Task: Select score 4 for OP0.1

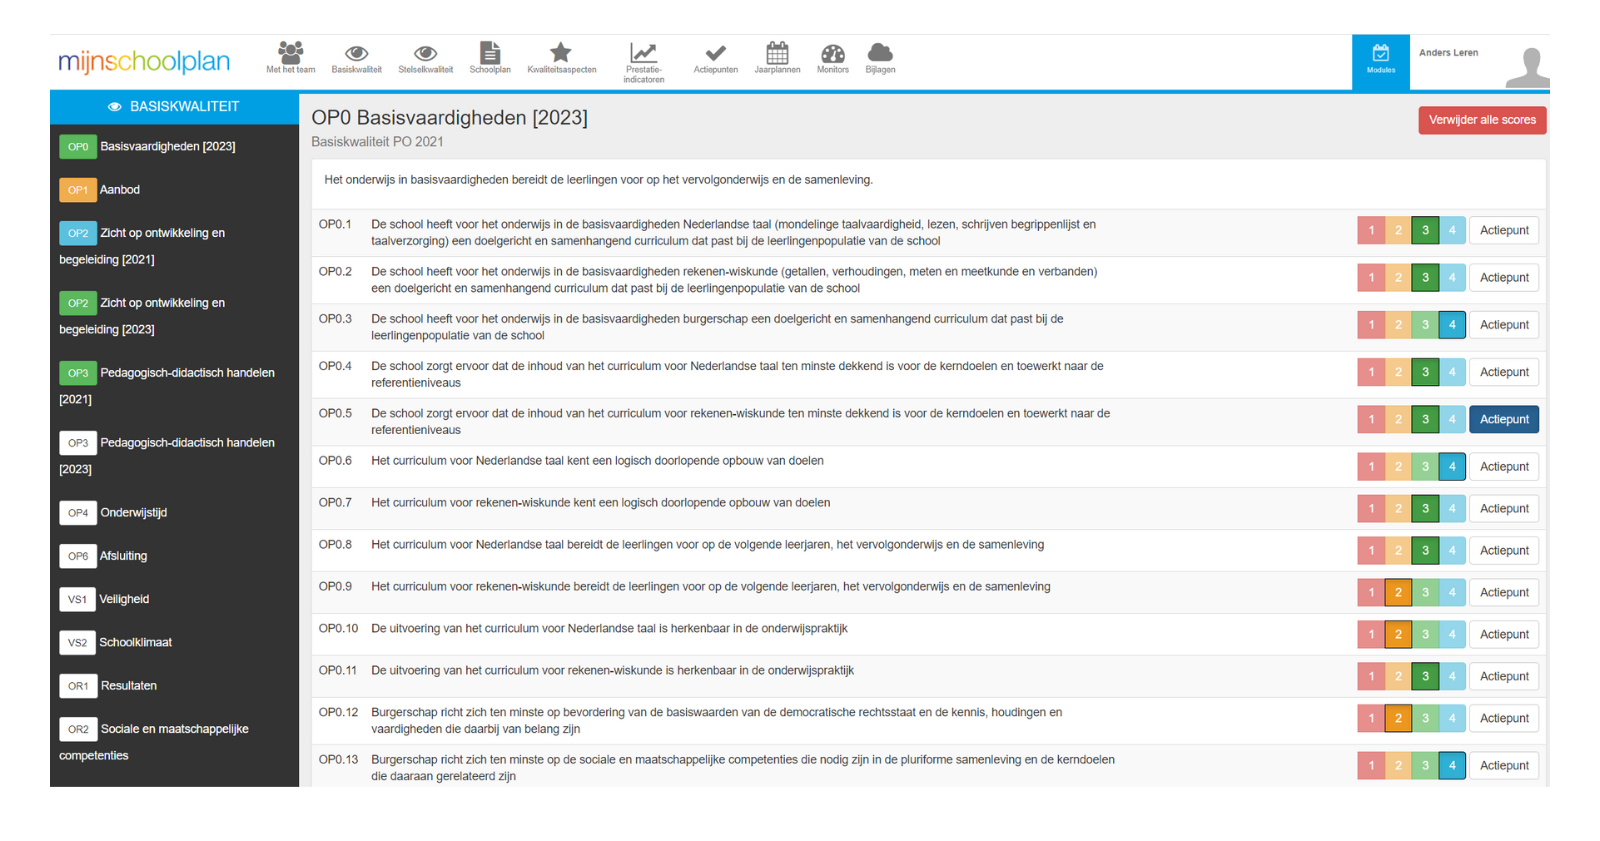Action: point(1452,230)
